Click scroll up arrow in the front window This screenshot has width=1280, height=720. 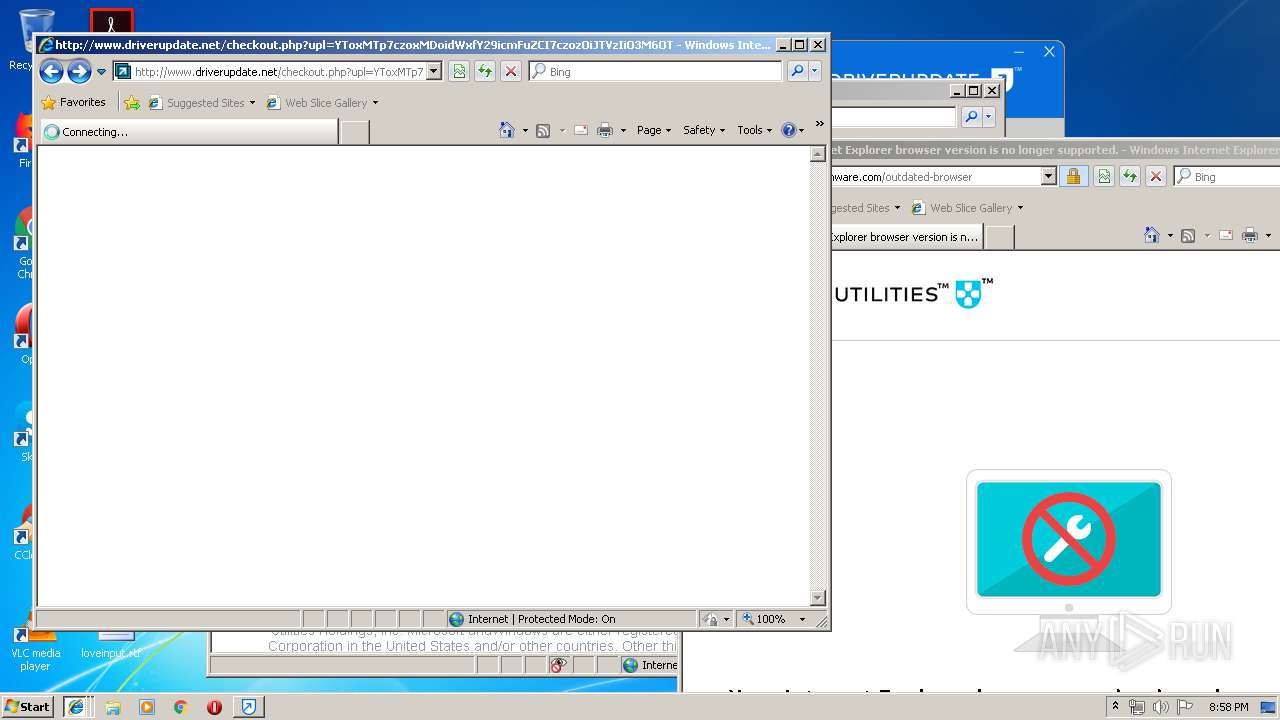tap(817, 154)
